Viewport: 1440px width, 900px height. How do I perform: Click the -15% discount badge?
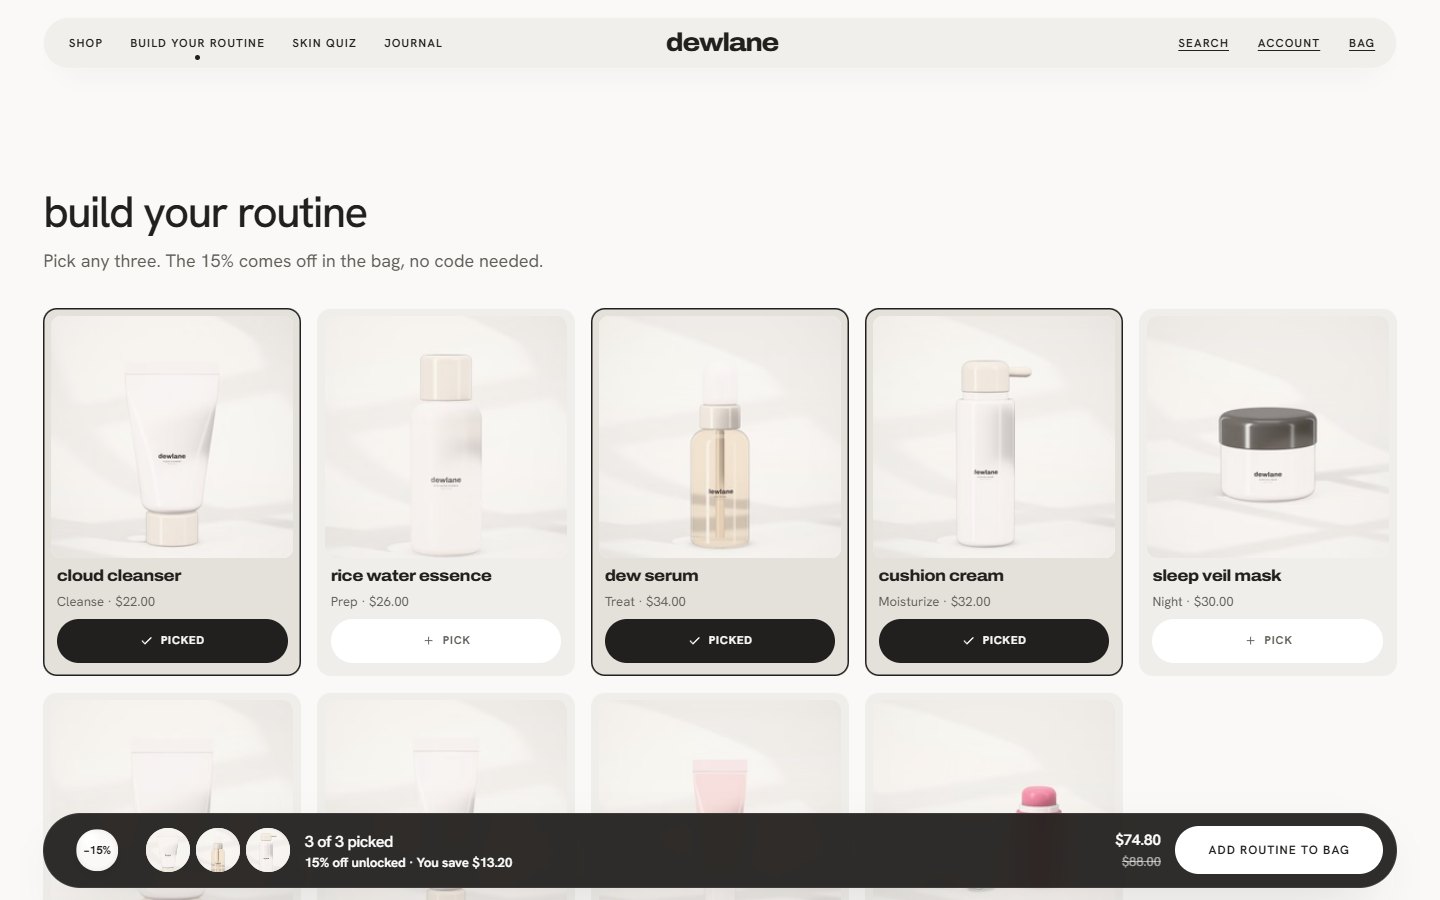[97, 850]
